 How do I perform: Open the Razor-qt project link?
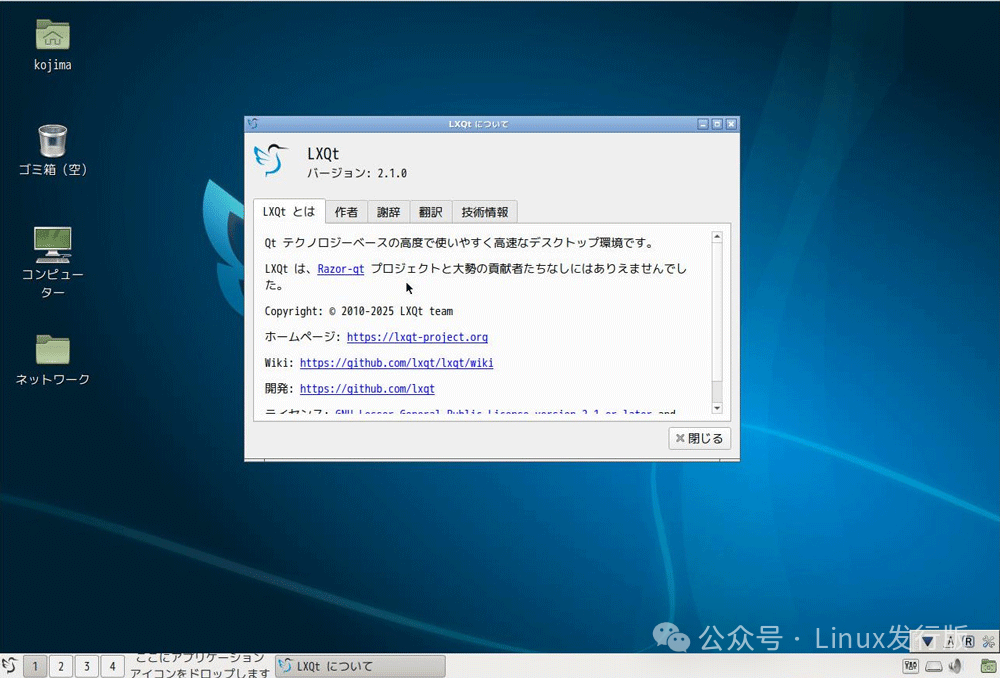coord(340,268)
